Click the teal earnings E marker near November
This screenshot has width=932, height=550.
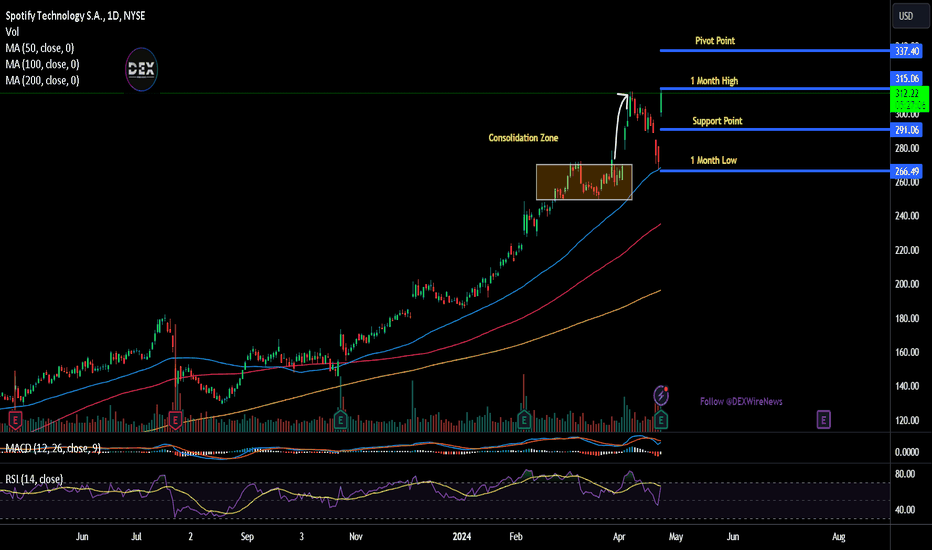[x=340, y=420]
